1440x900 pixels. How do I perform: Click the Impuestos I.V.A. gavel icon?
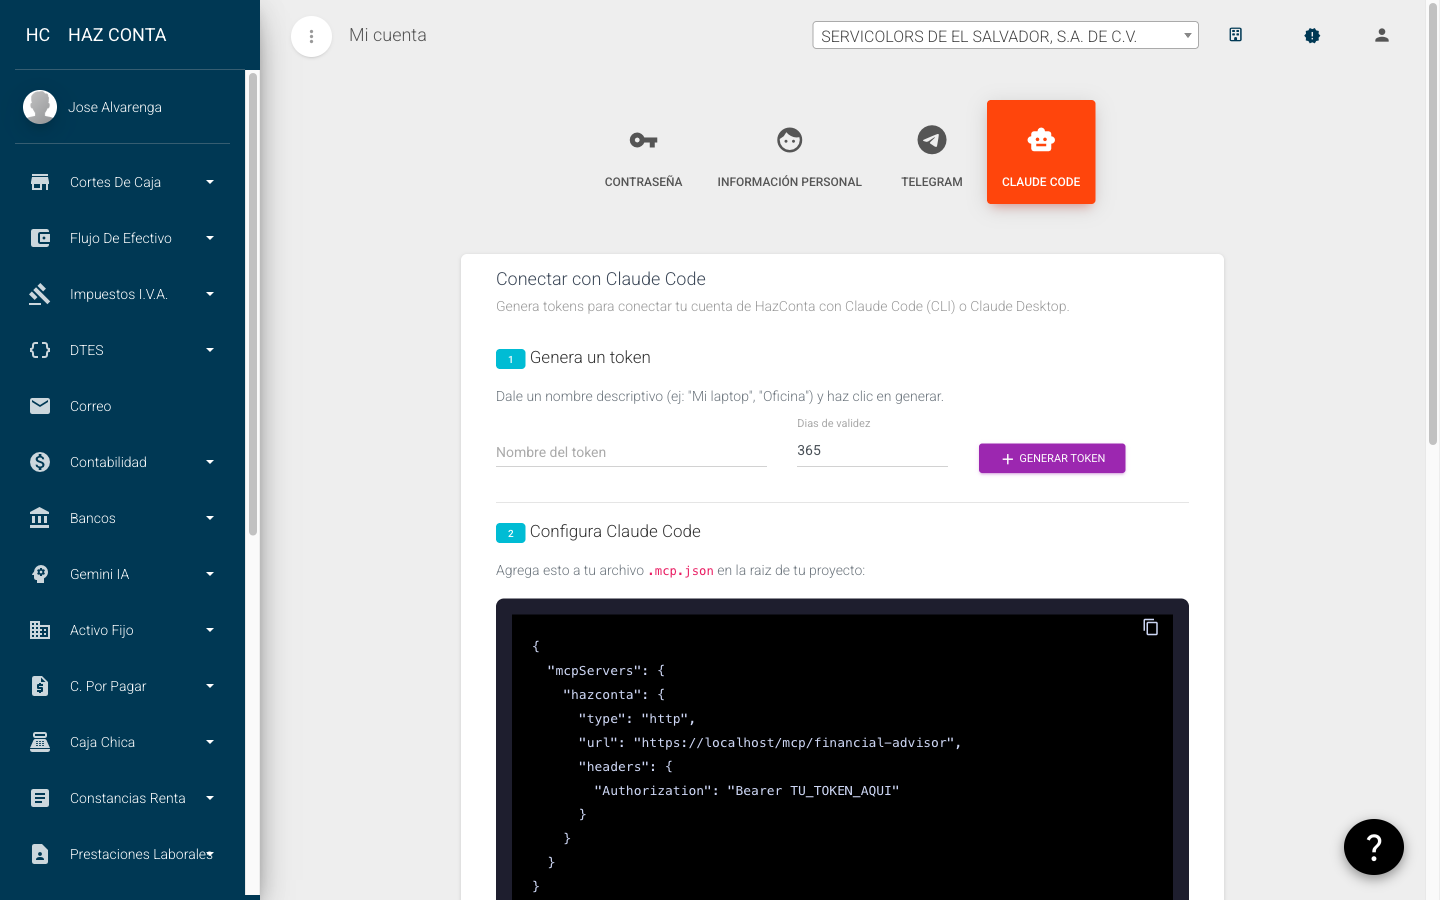tap(40, 294)
